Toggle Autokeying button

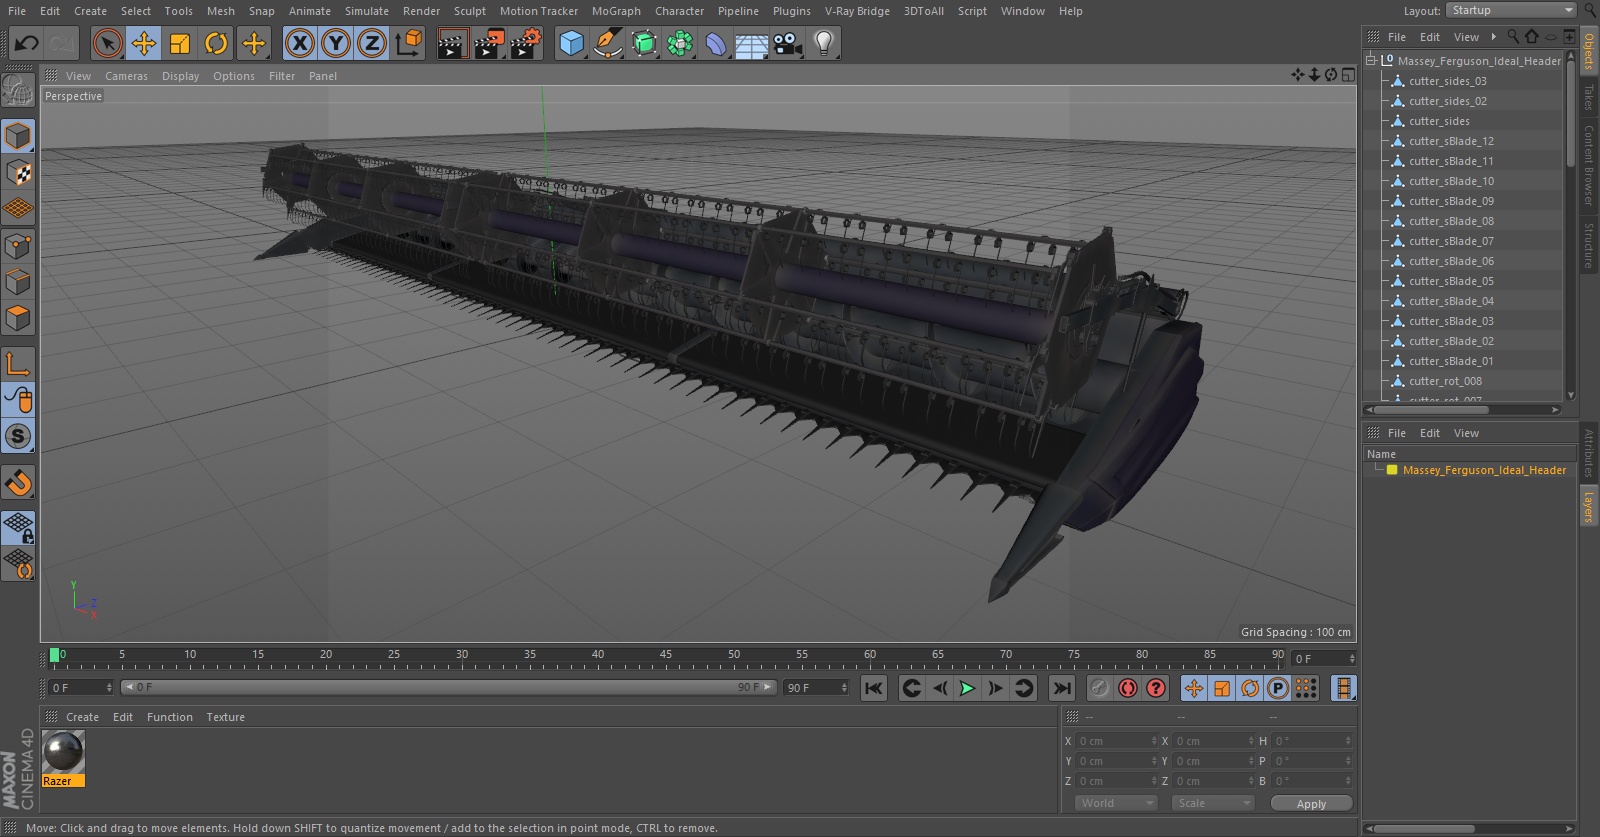pos(1128,688)
